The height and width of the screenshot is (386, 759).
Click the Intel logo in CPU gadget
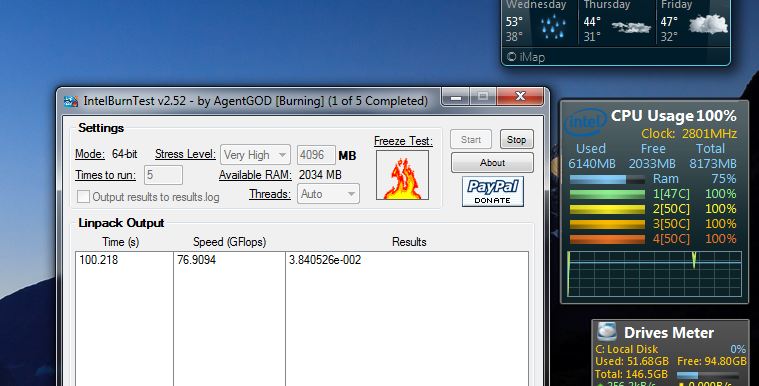click(585, 122)
